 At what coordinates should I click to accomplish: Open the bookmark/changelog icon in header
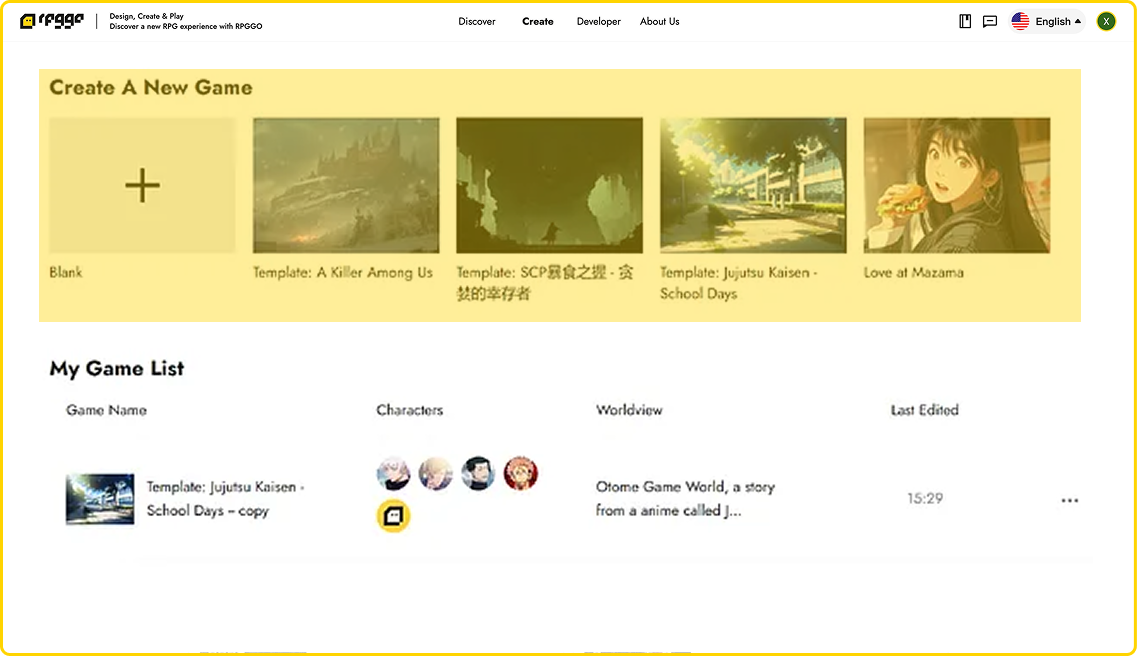[964, 21]
